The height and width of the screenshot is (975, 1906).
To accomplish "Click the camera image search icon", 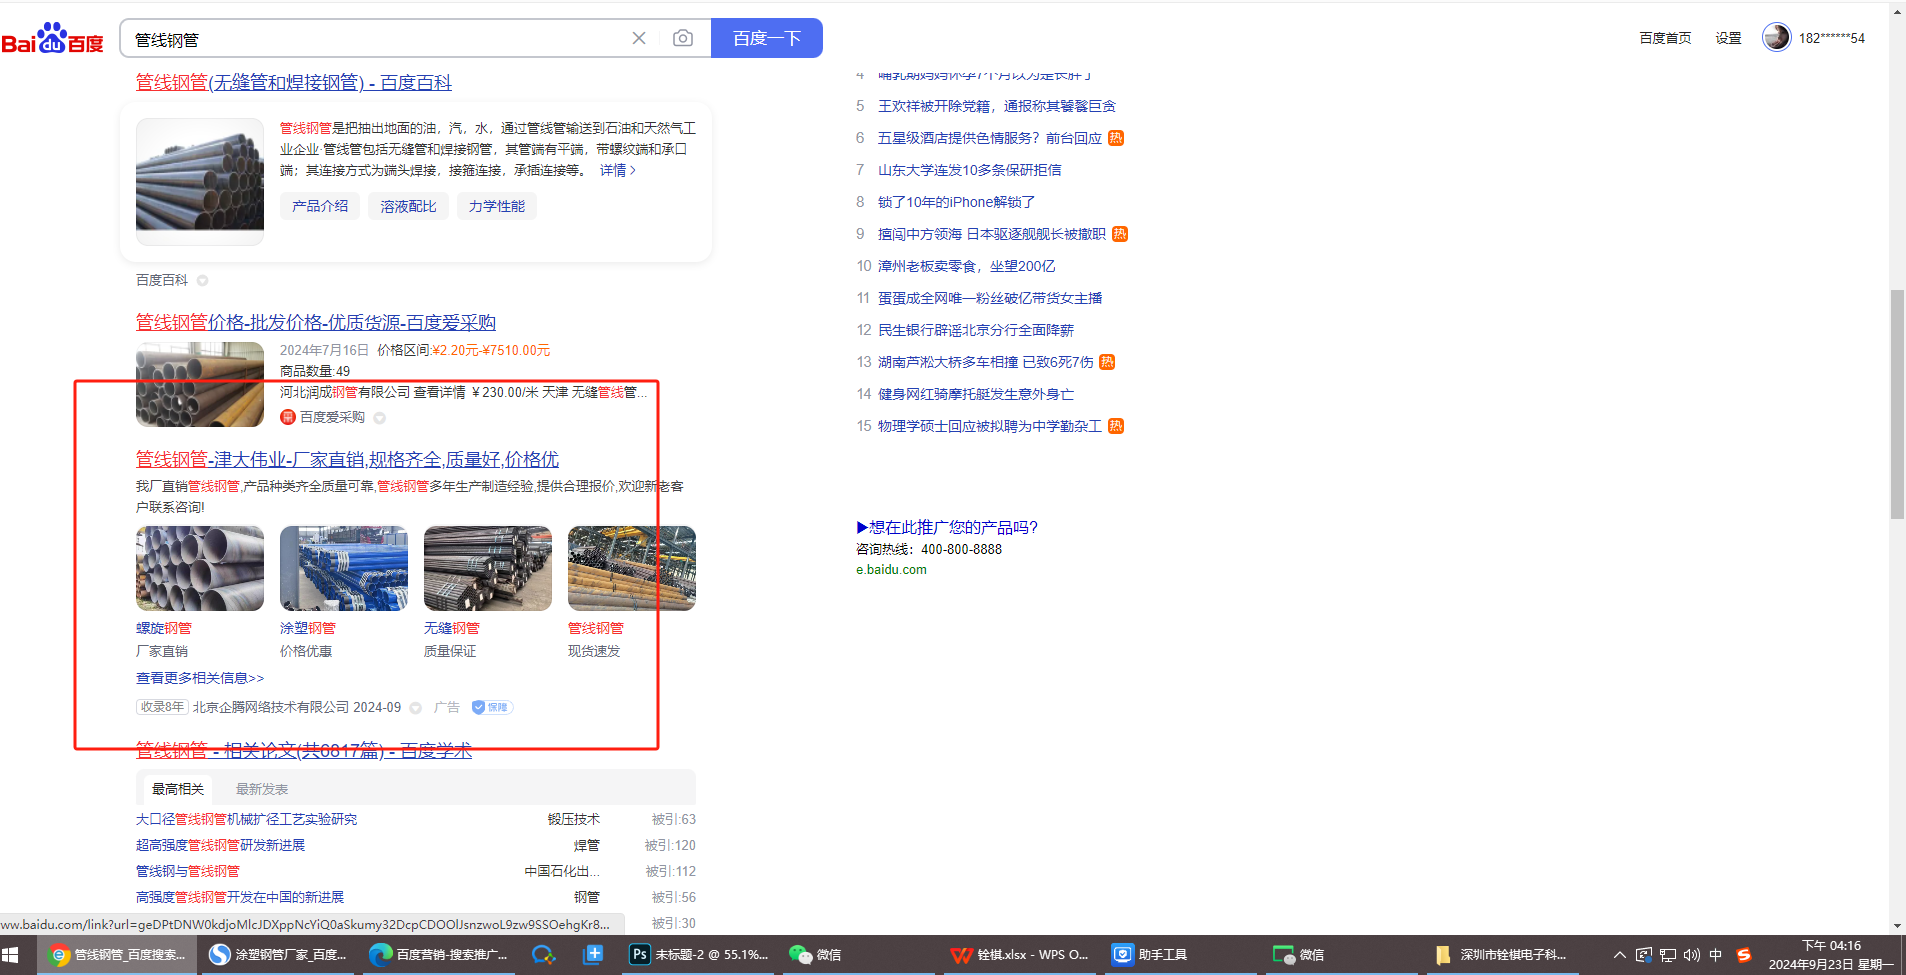I will coord(683,38).
